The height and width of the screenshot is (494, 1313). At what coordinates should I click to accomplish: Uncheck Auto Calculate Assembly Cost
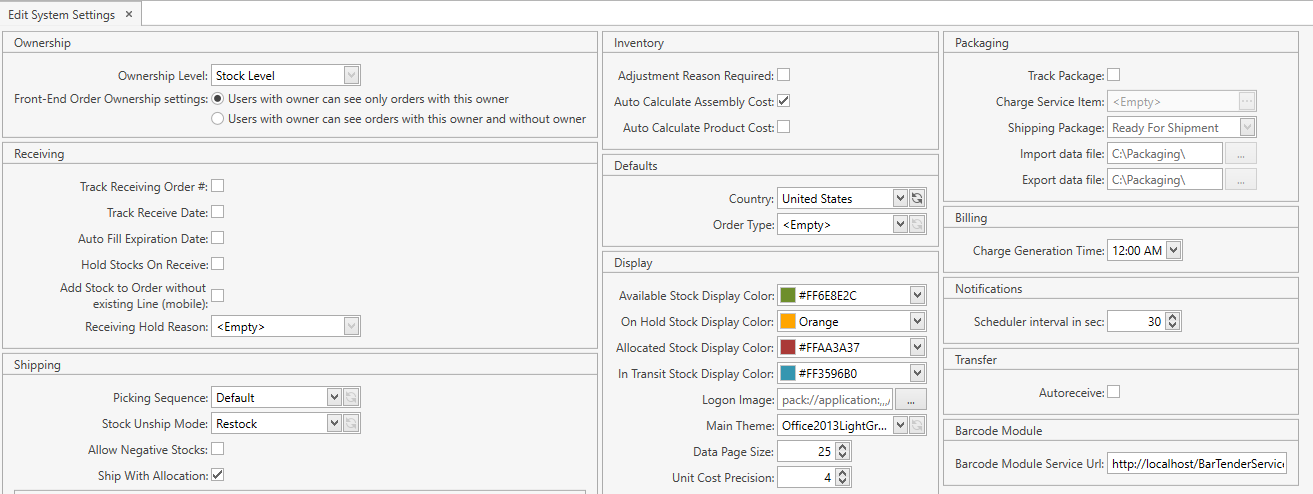pos(784,101)
